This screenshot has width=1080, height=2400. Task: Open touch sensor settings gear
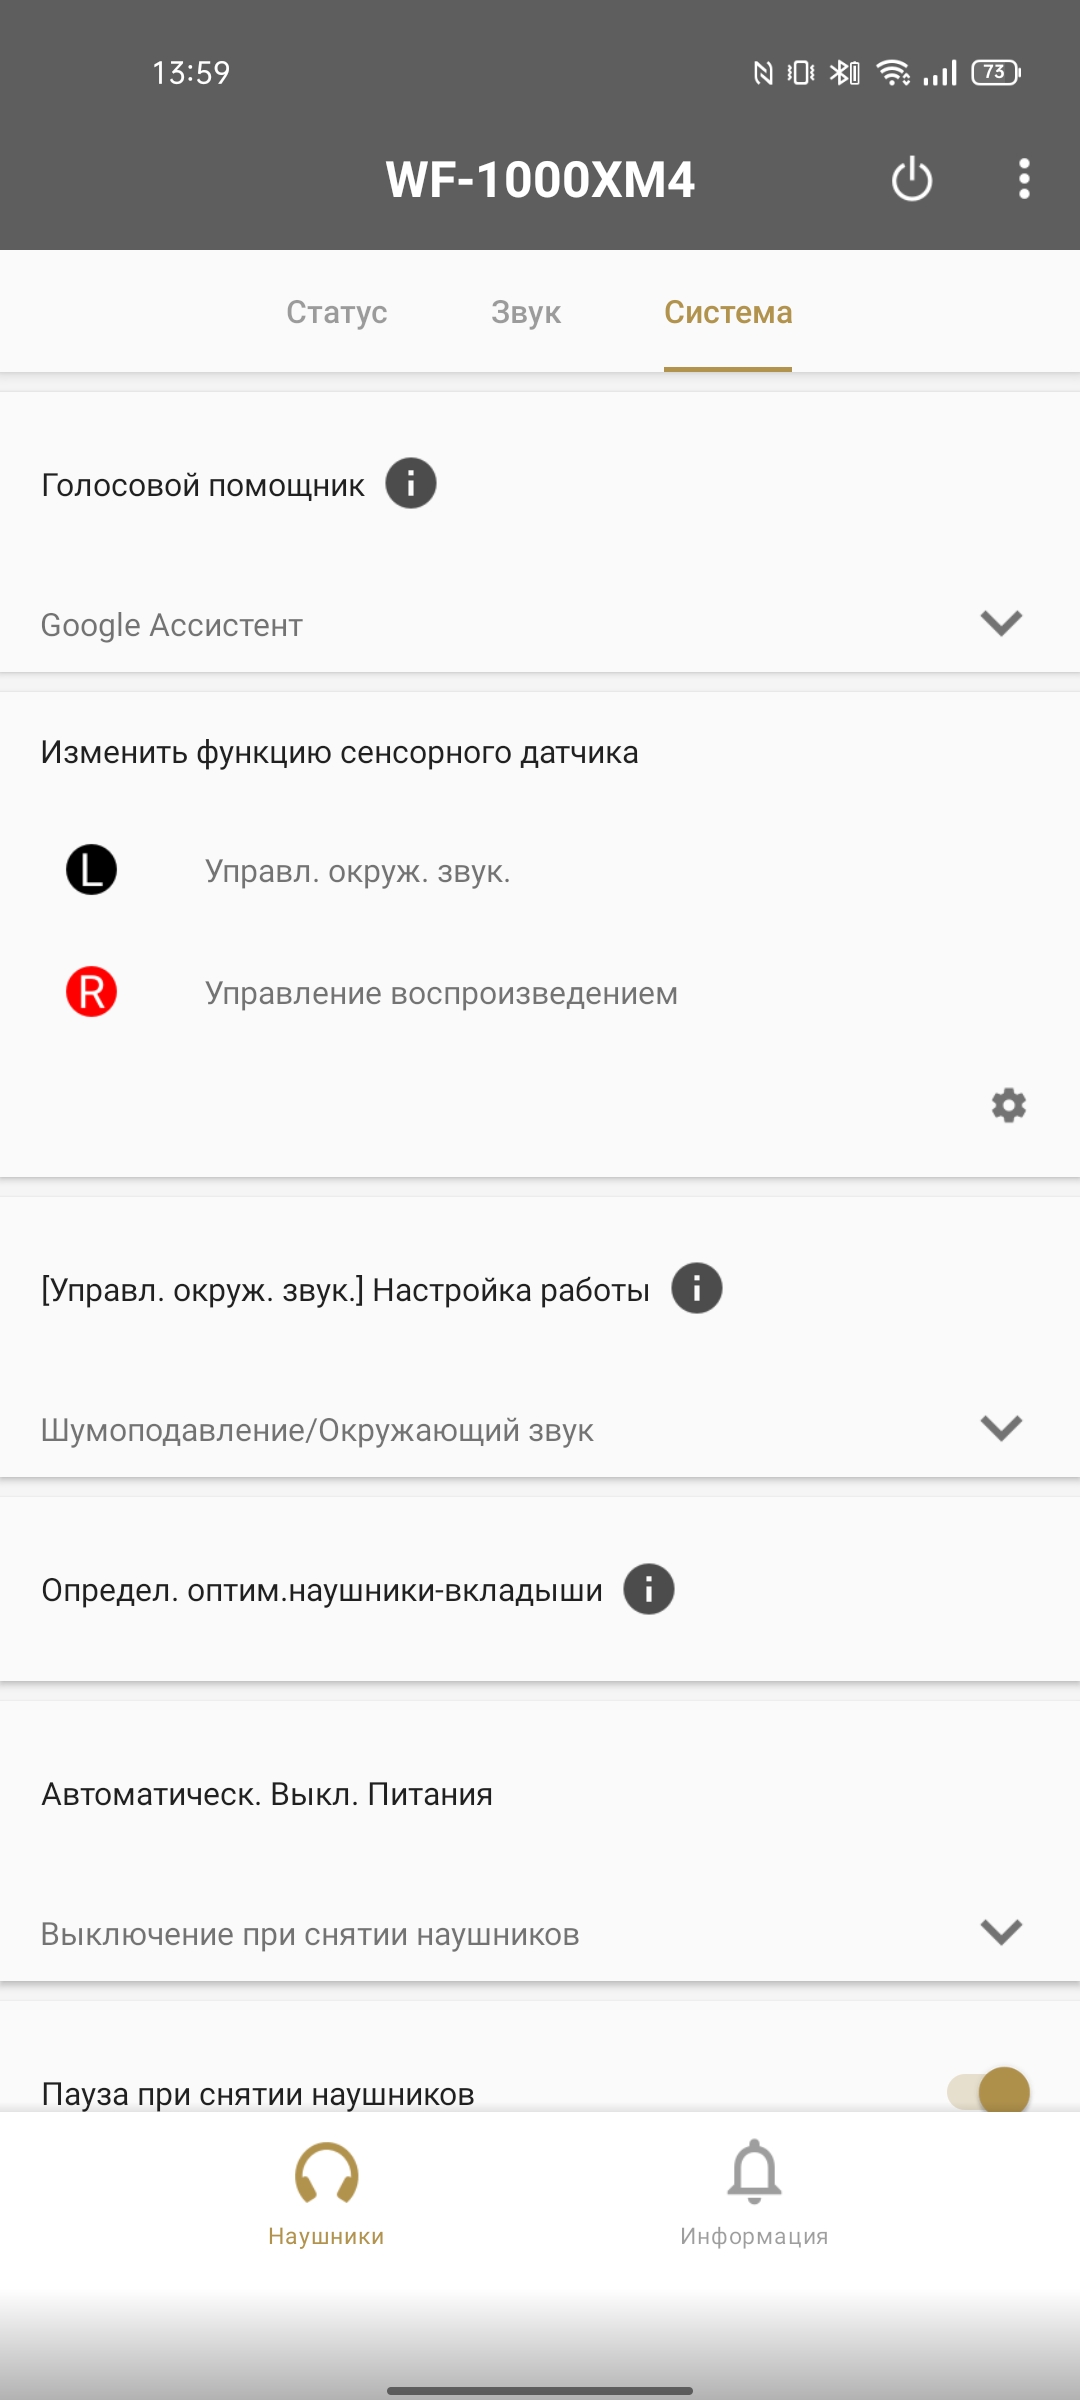point(1008,1105)
